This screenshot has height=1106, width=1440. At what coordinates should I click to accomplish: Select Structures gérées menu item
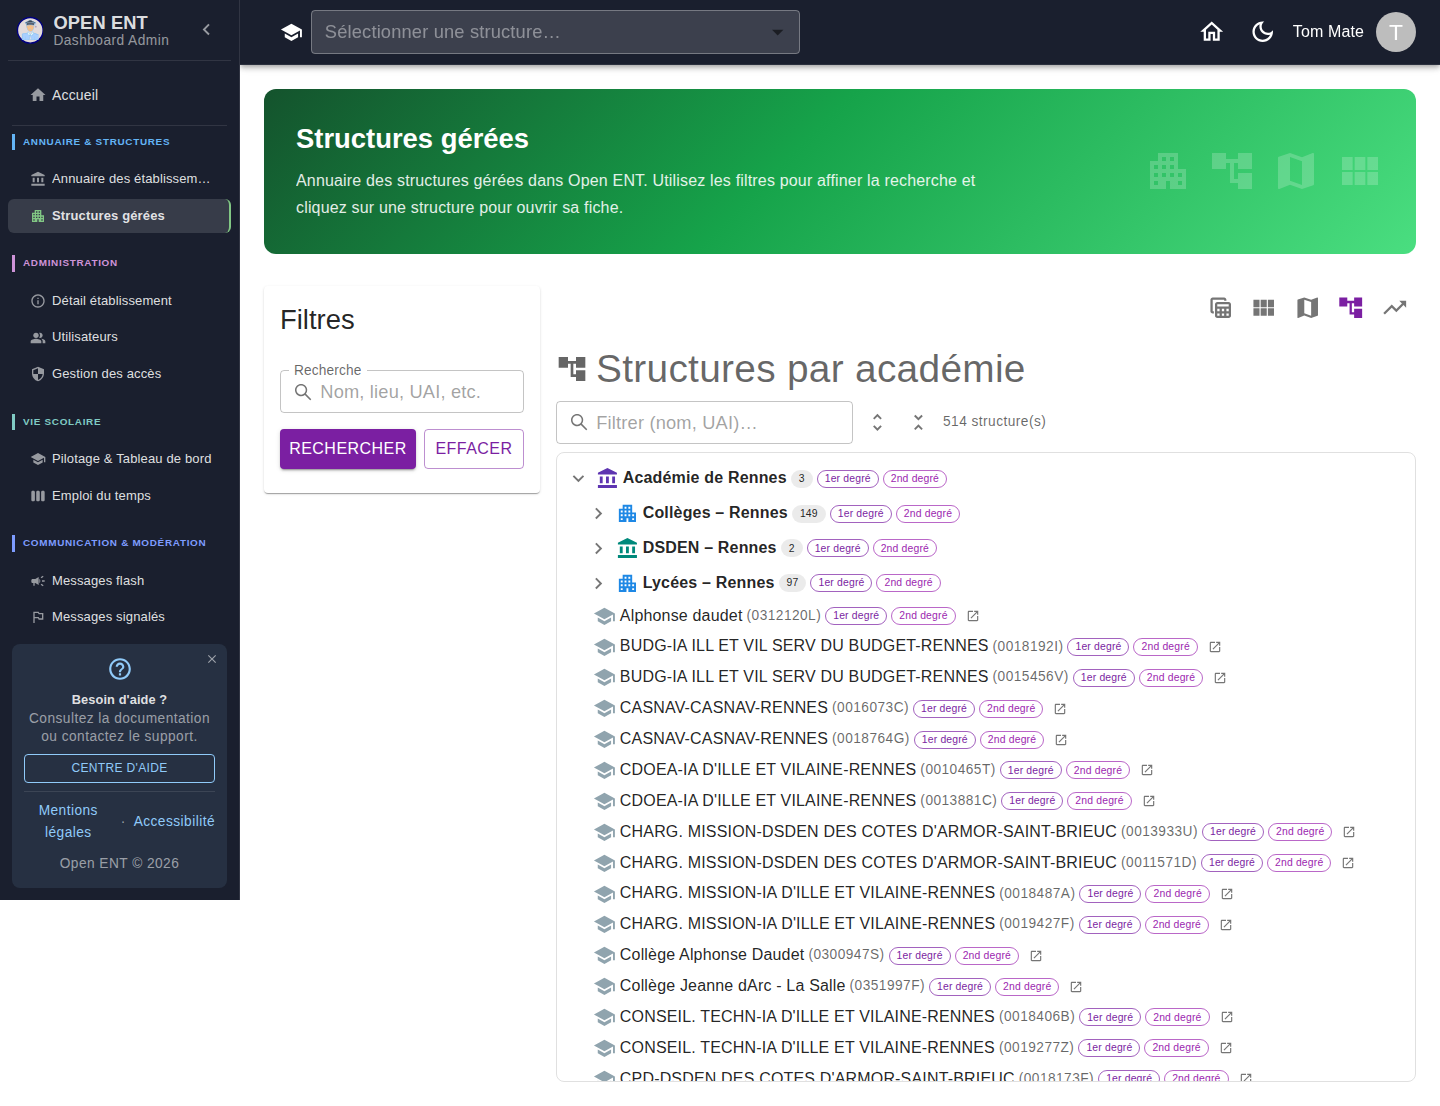point(119,216)
